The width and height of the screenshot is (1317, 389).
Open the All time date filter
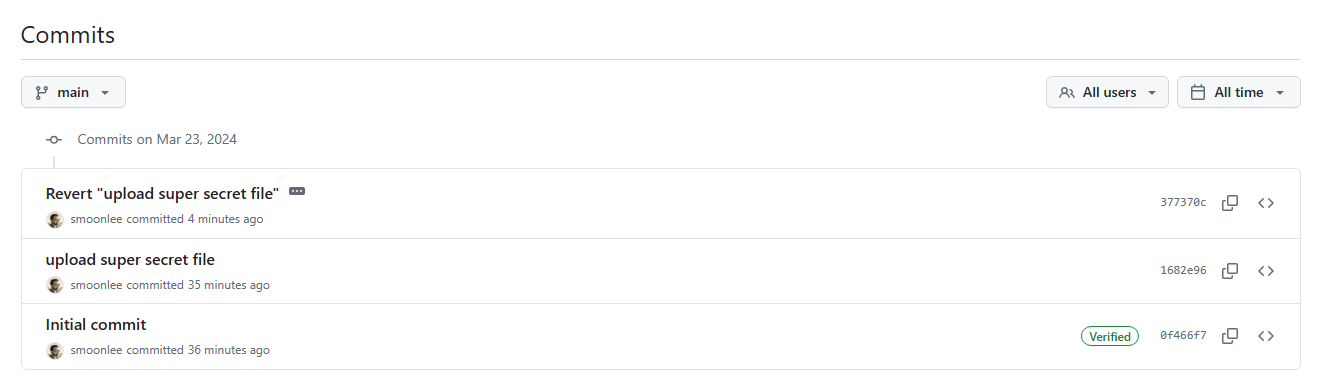click(1238, 92)
